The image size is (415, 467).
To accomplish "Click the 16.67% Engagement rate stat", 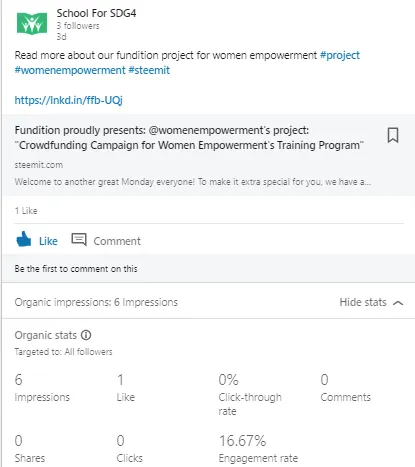I will [x=258, y=449].
